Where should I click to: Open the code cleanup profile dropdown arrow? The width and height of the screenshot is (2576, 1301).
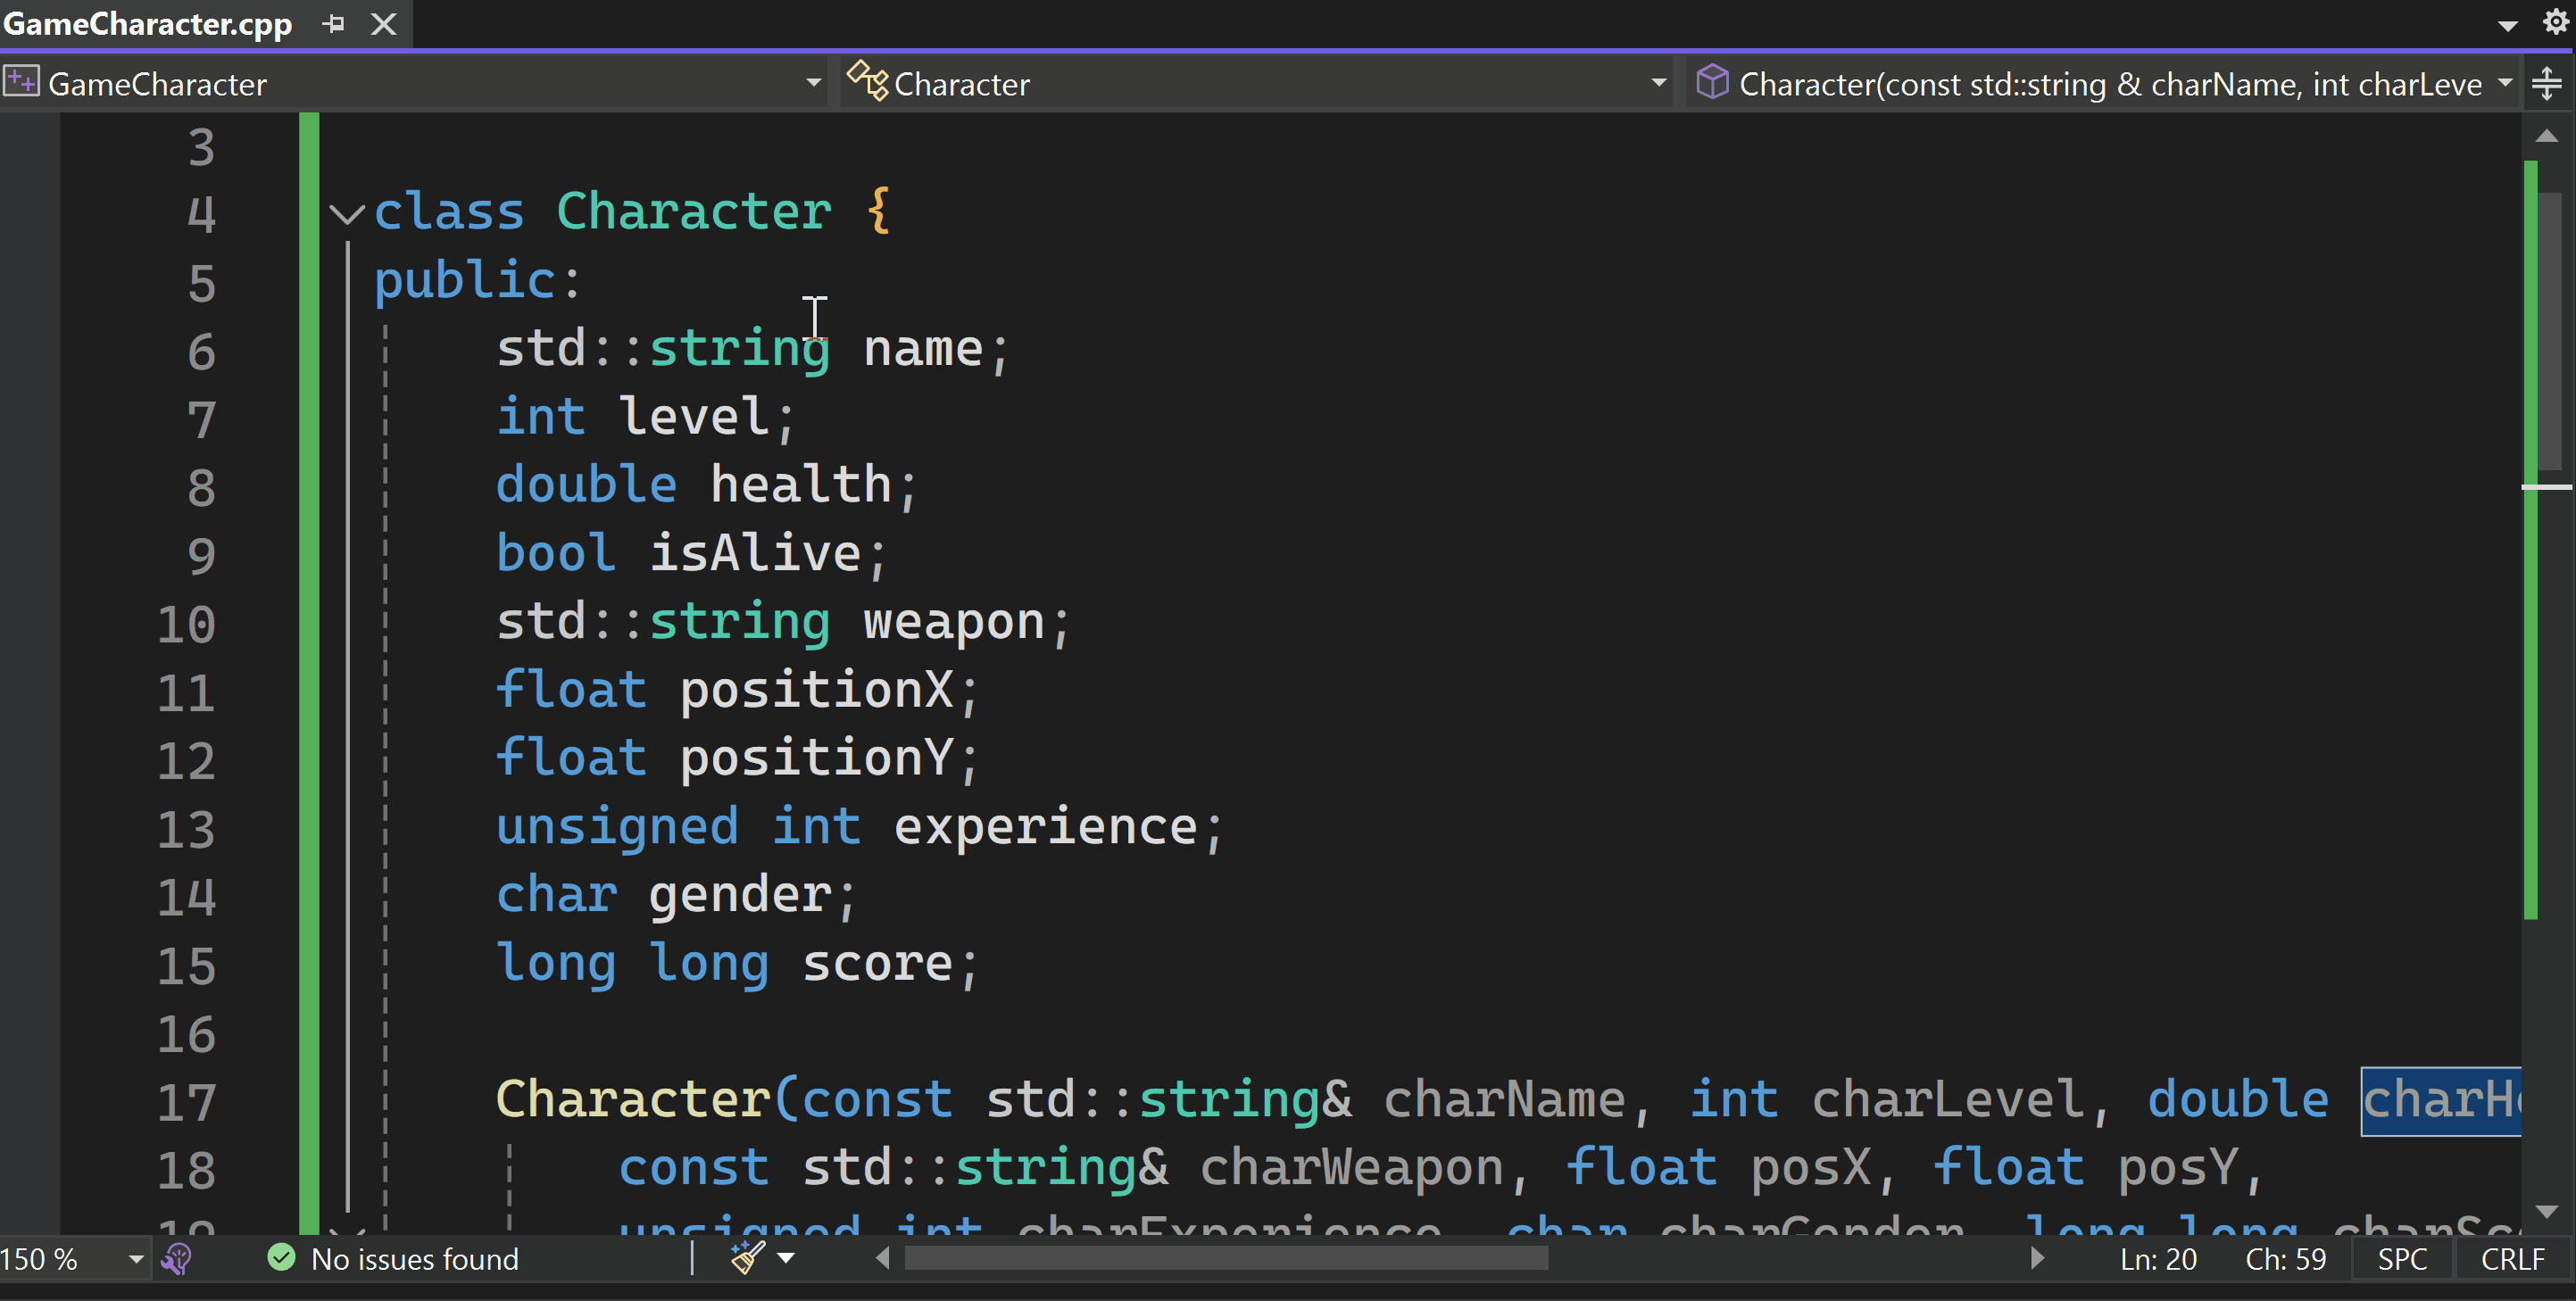(787, 1258)
